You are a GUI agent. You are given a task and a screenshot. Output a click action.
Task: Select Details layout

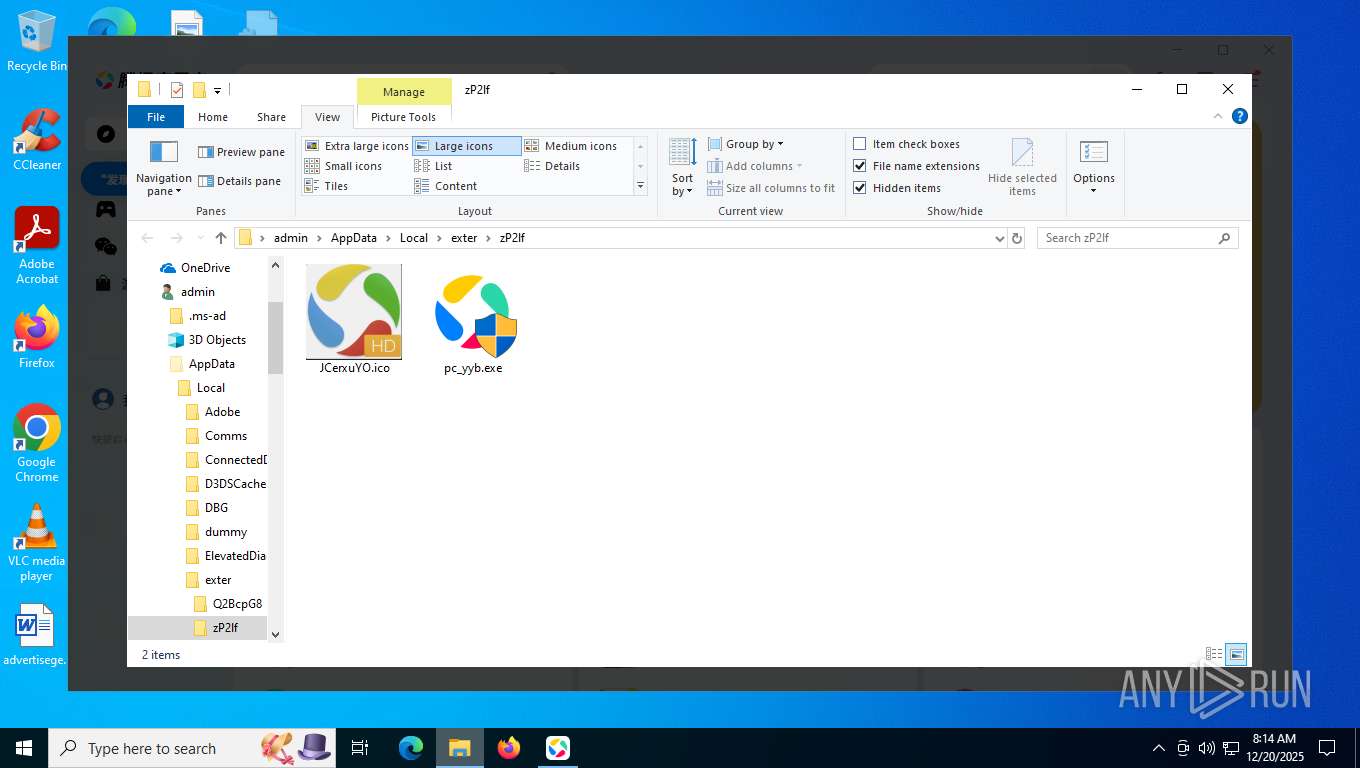click(x=552, y=166)
